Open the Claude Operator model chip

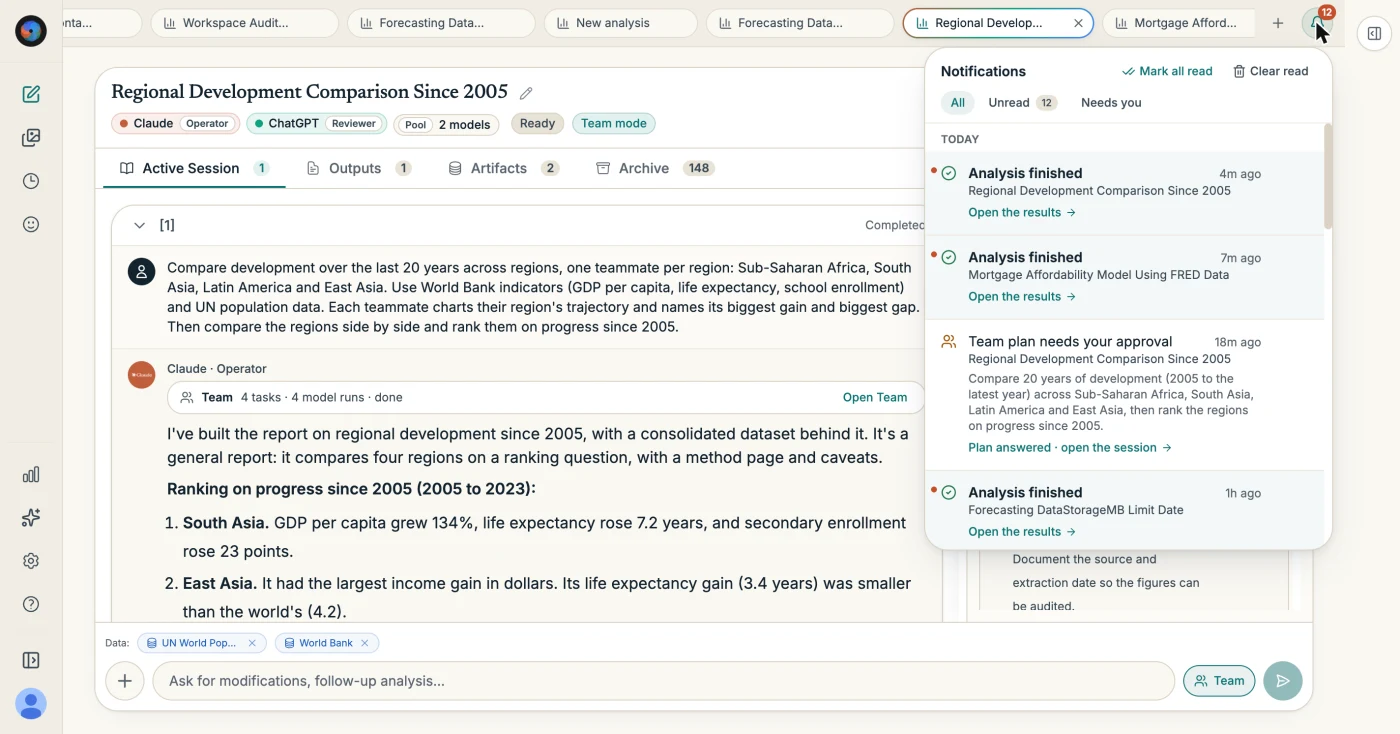tap(175, 124)
